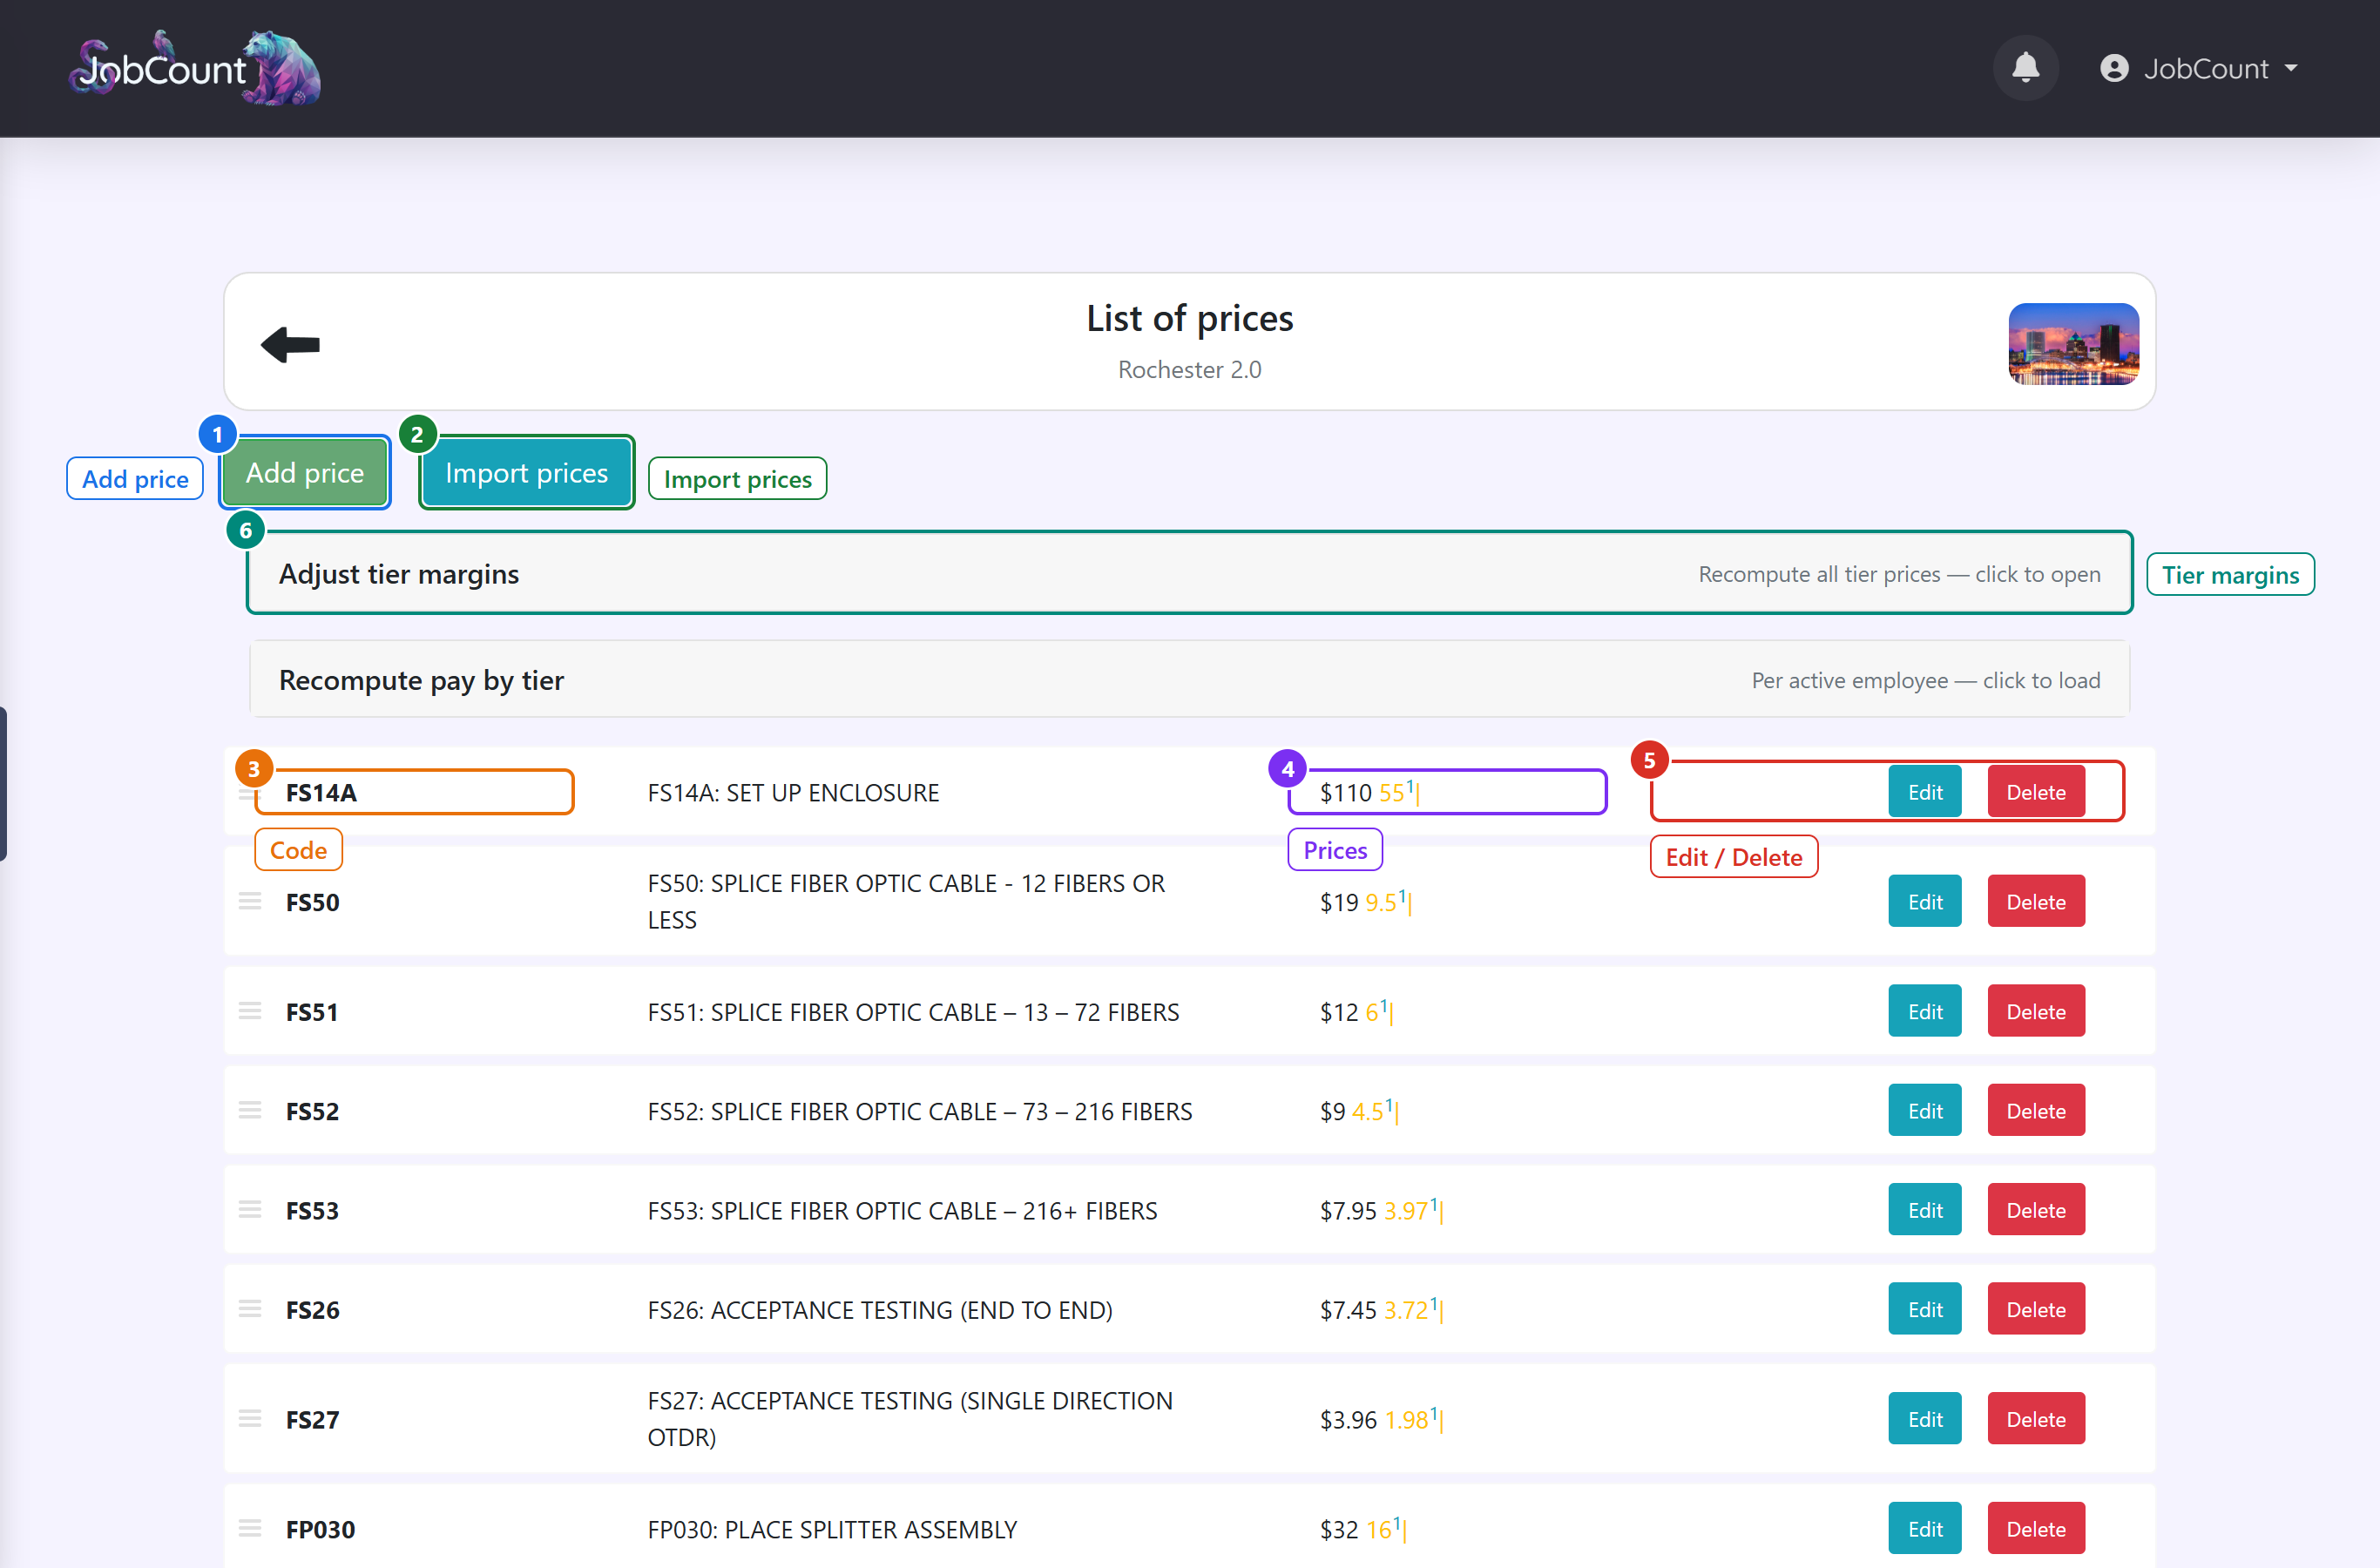Edit the FS51 price entry
2380x1568 pixels.
pos(1924,1011)
